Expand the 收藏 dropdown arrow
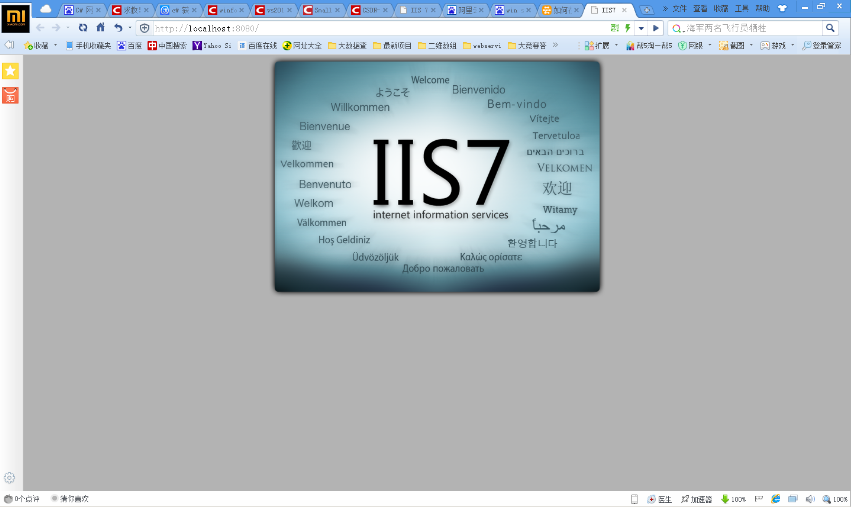The image size is (854, 507). 56,46
